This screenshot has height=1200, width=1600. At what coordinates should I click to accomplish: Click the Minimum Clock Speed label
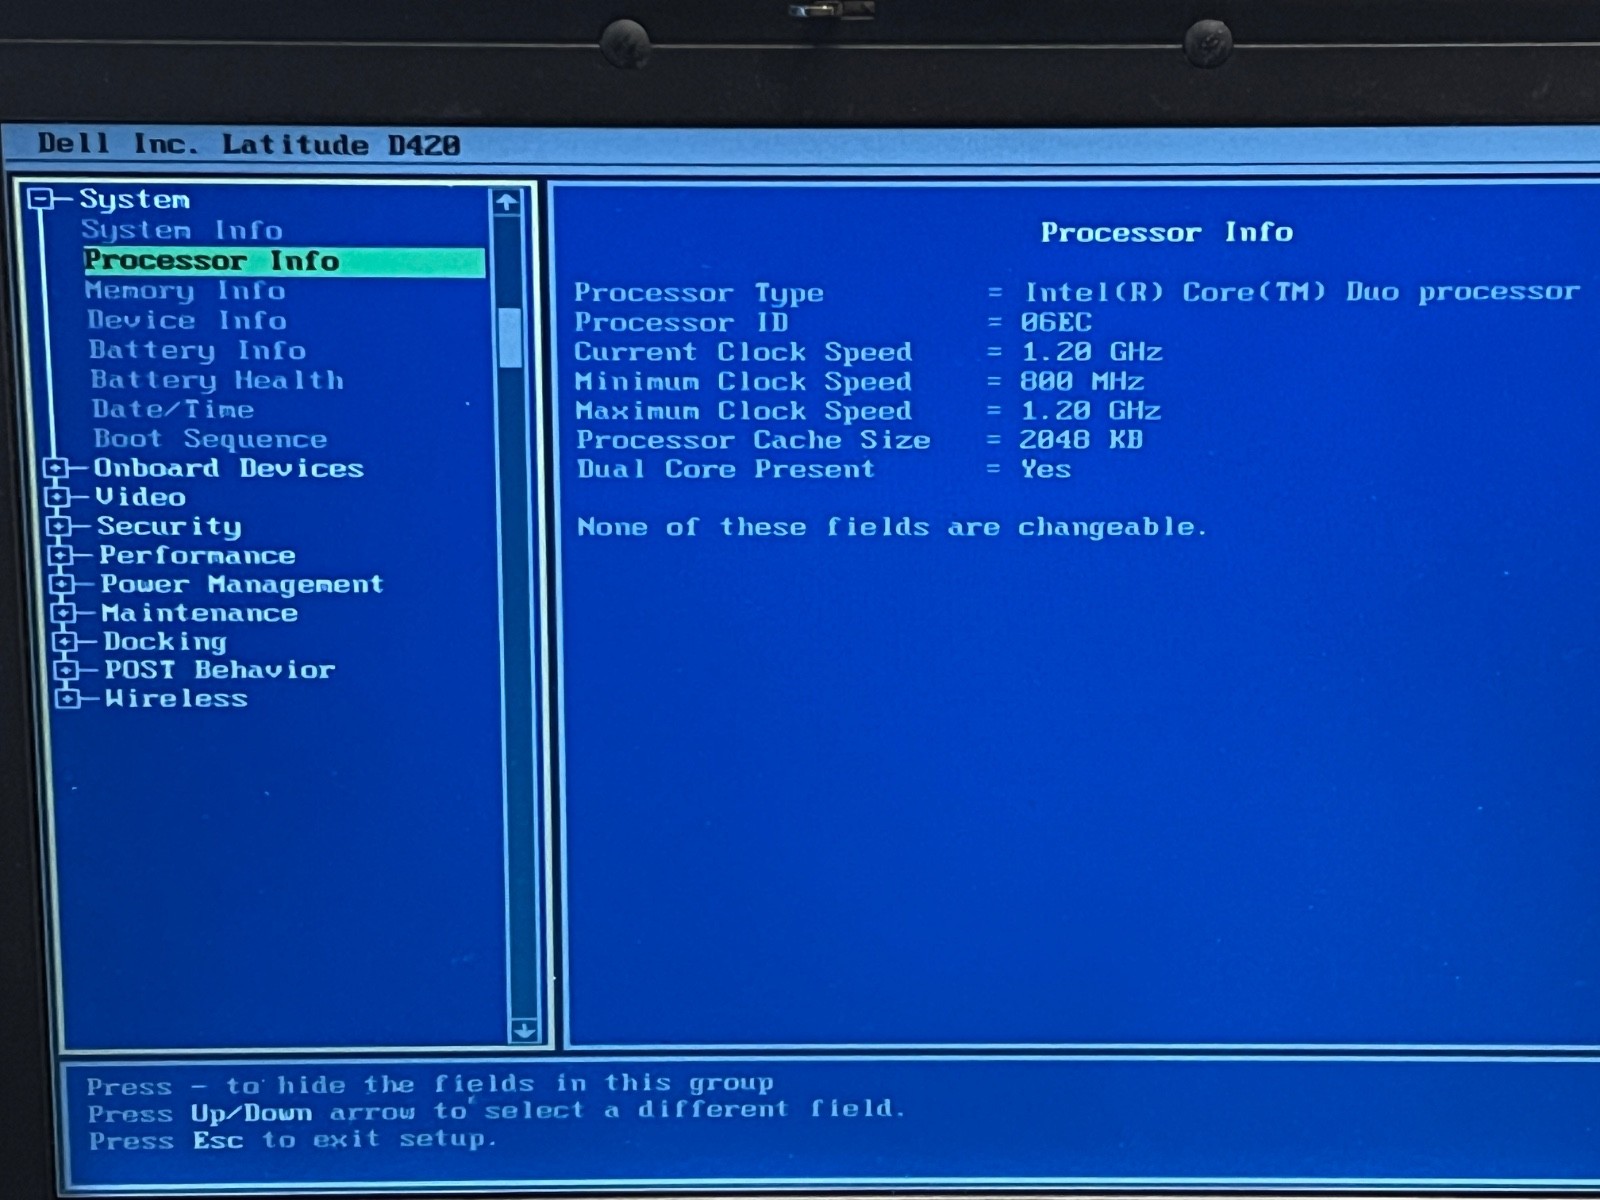743,382
